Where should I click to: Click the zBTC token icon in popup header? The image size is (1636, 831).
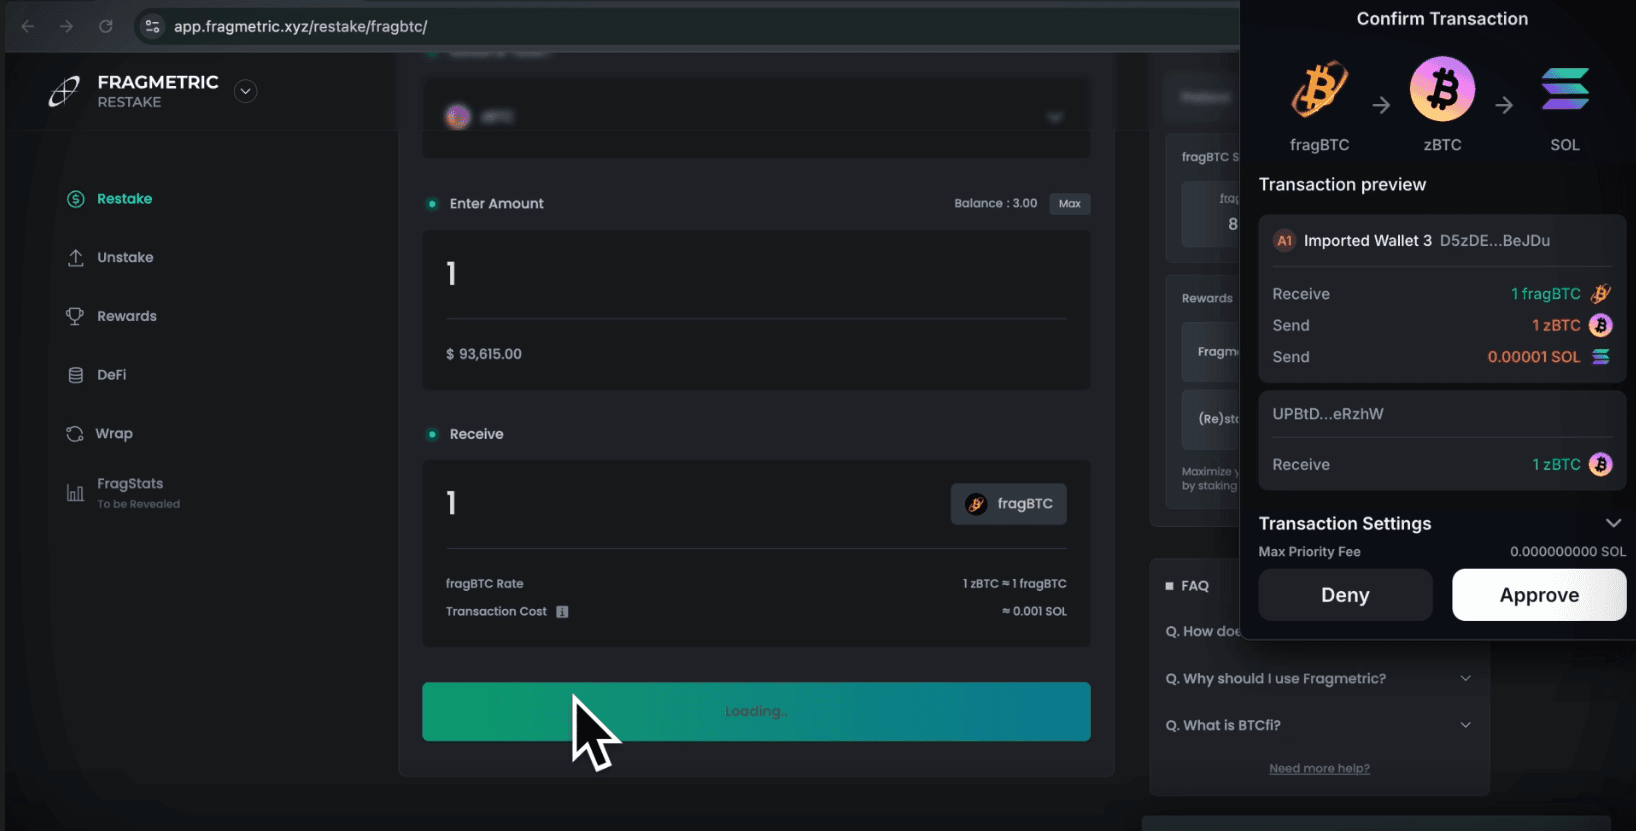(x=1442, y=89)
